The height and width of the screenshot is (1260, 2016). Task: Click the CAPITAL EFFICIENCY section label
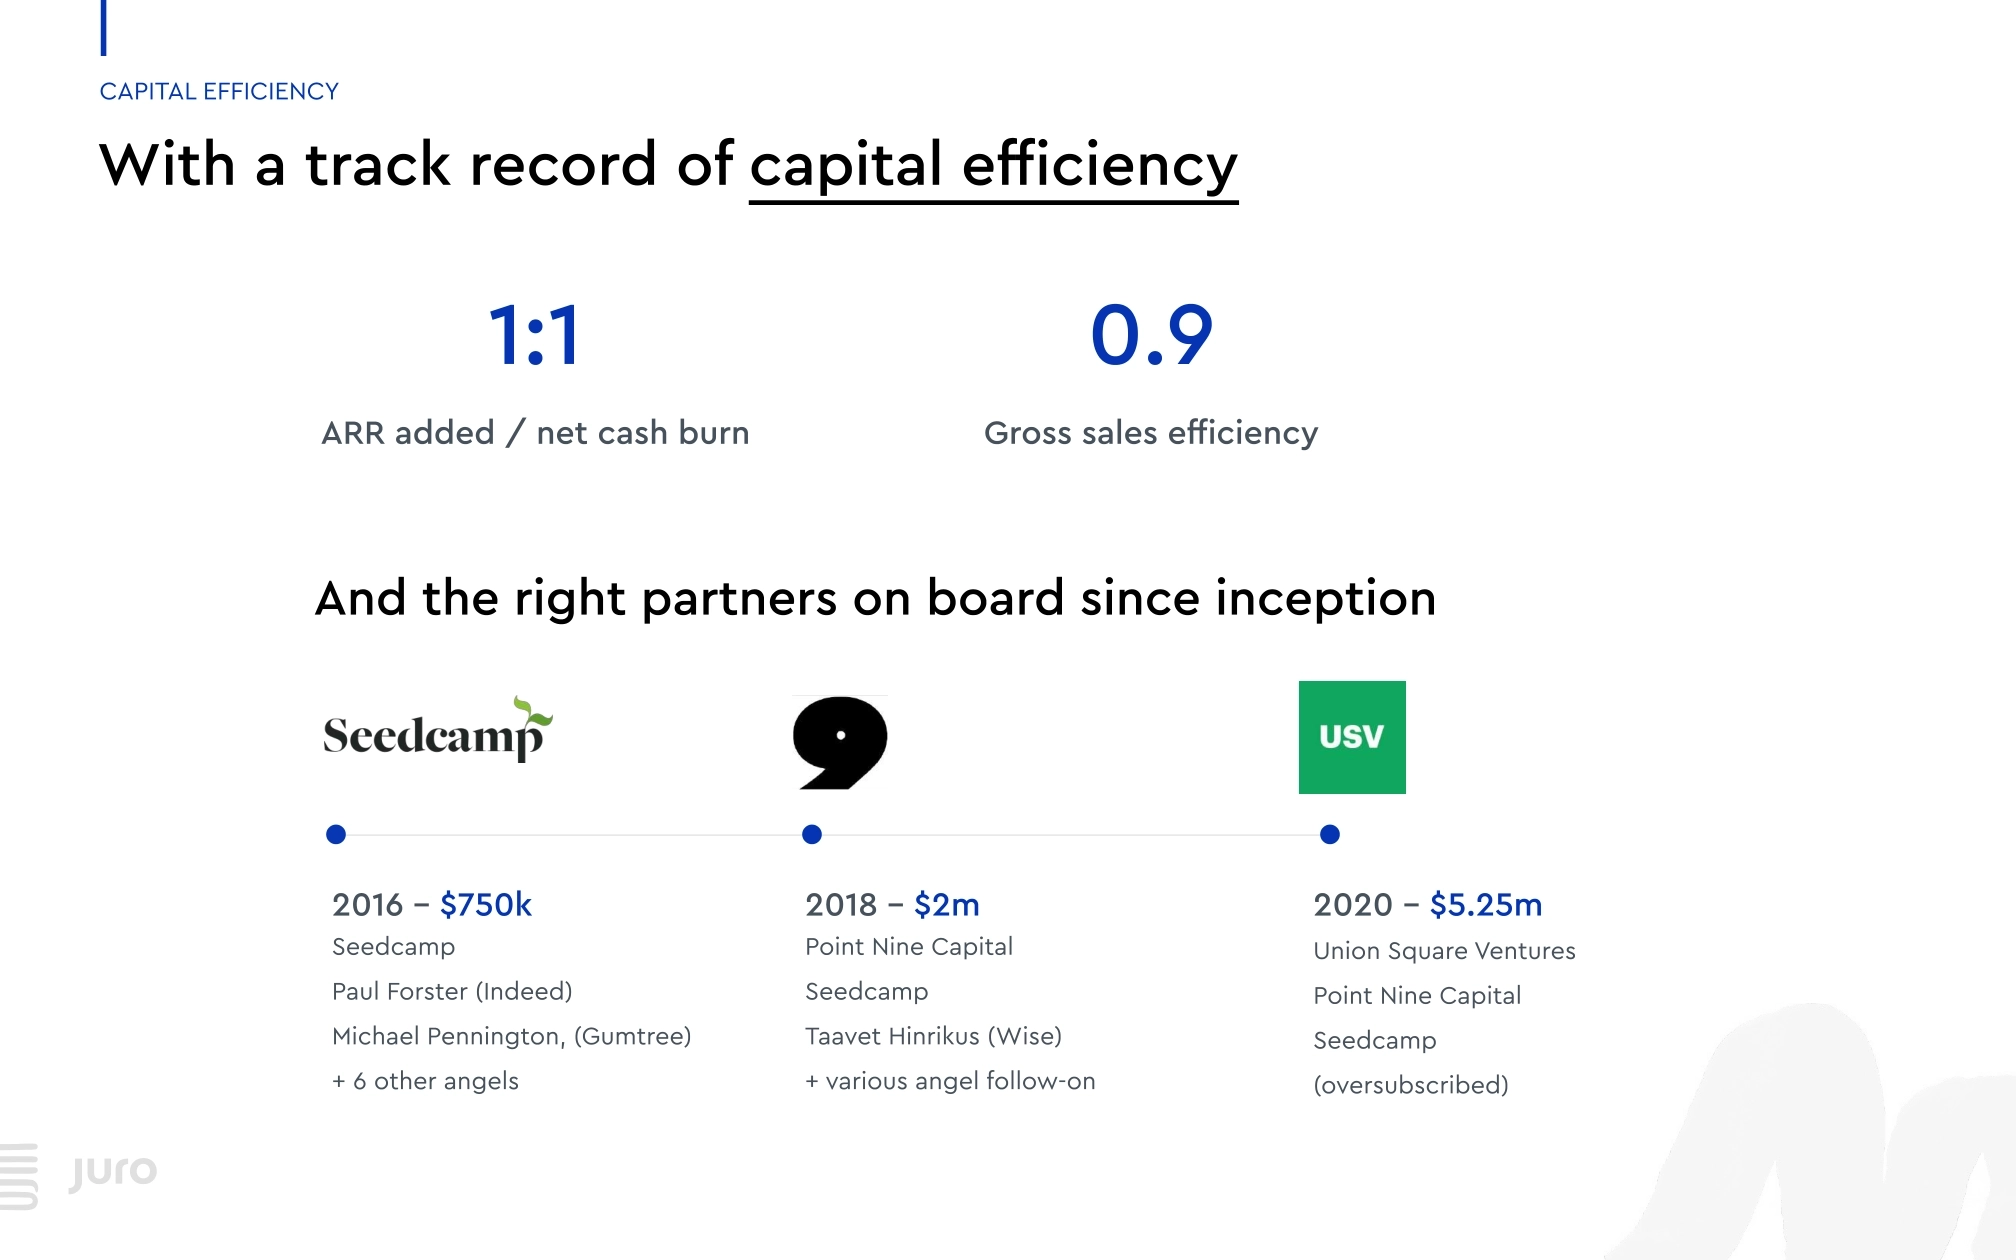pyautogui.click(x=219, y=91)
